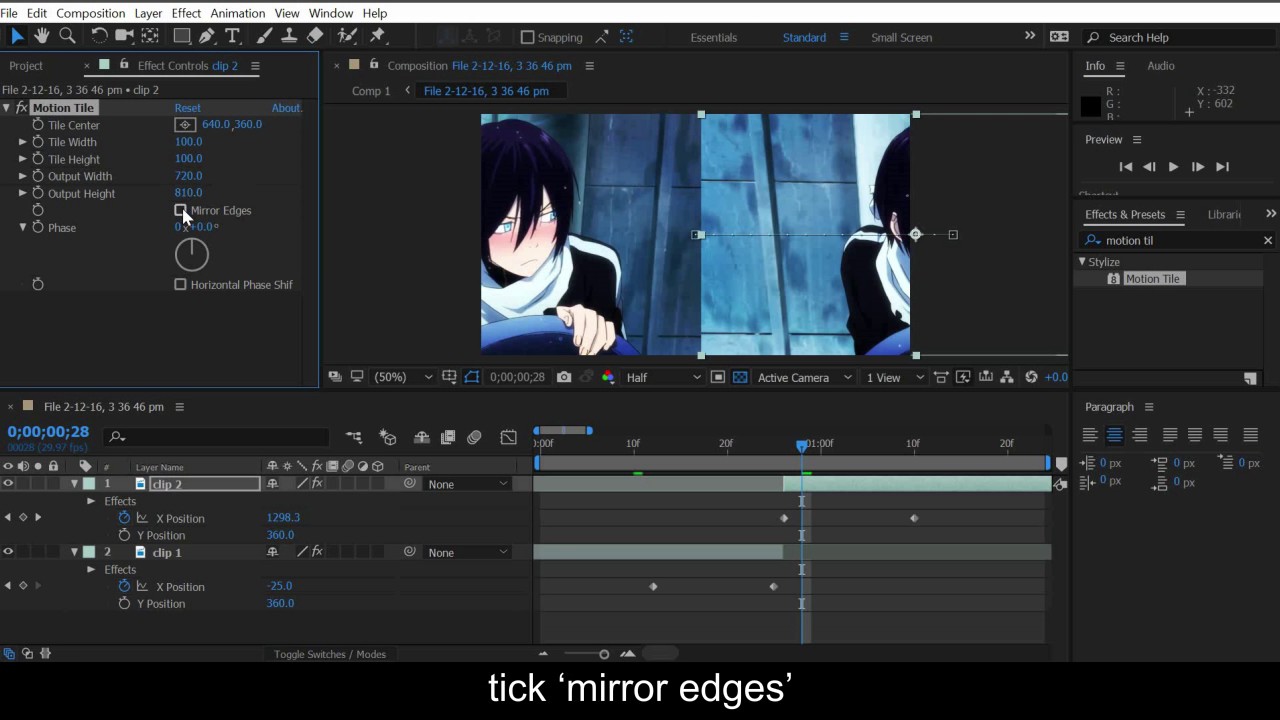This screenshot has height=720, width=1280.
Task: Click the snapshot camera icon
Action: click(565, 377)
